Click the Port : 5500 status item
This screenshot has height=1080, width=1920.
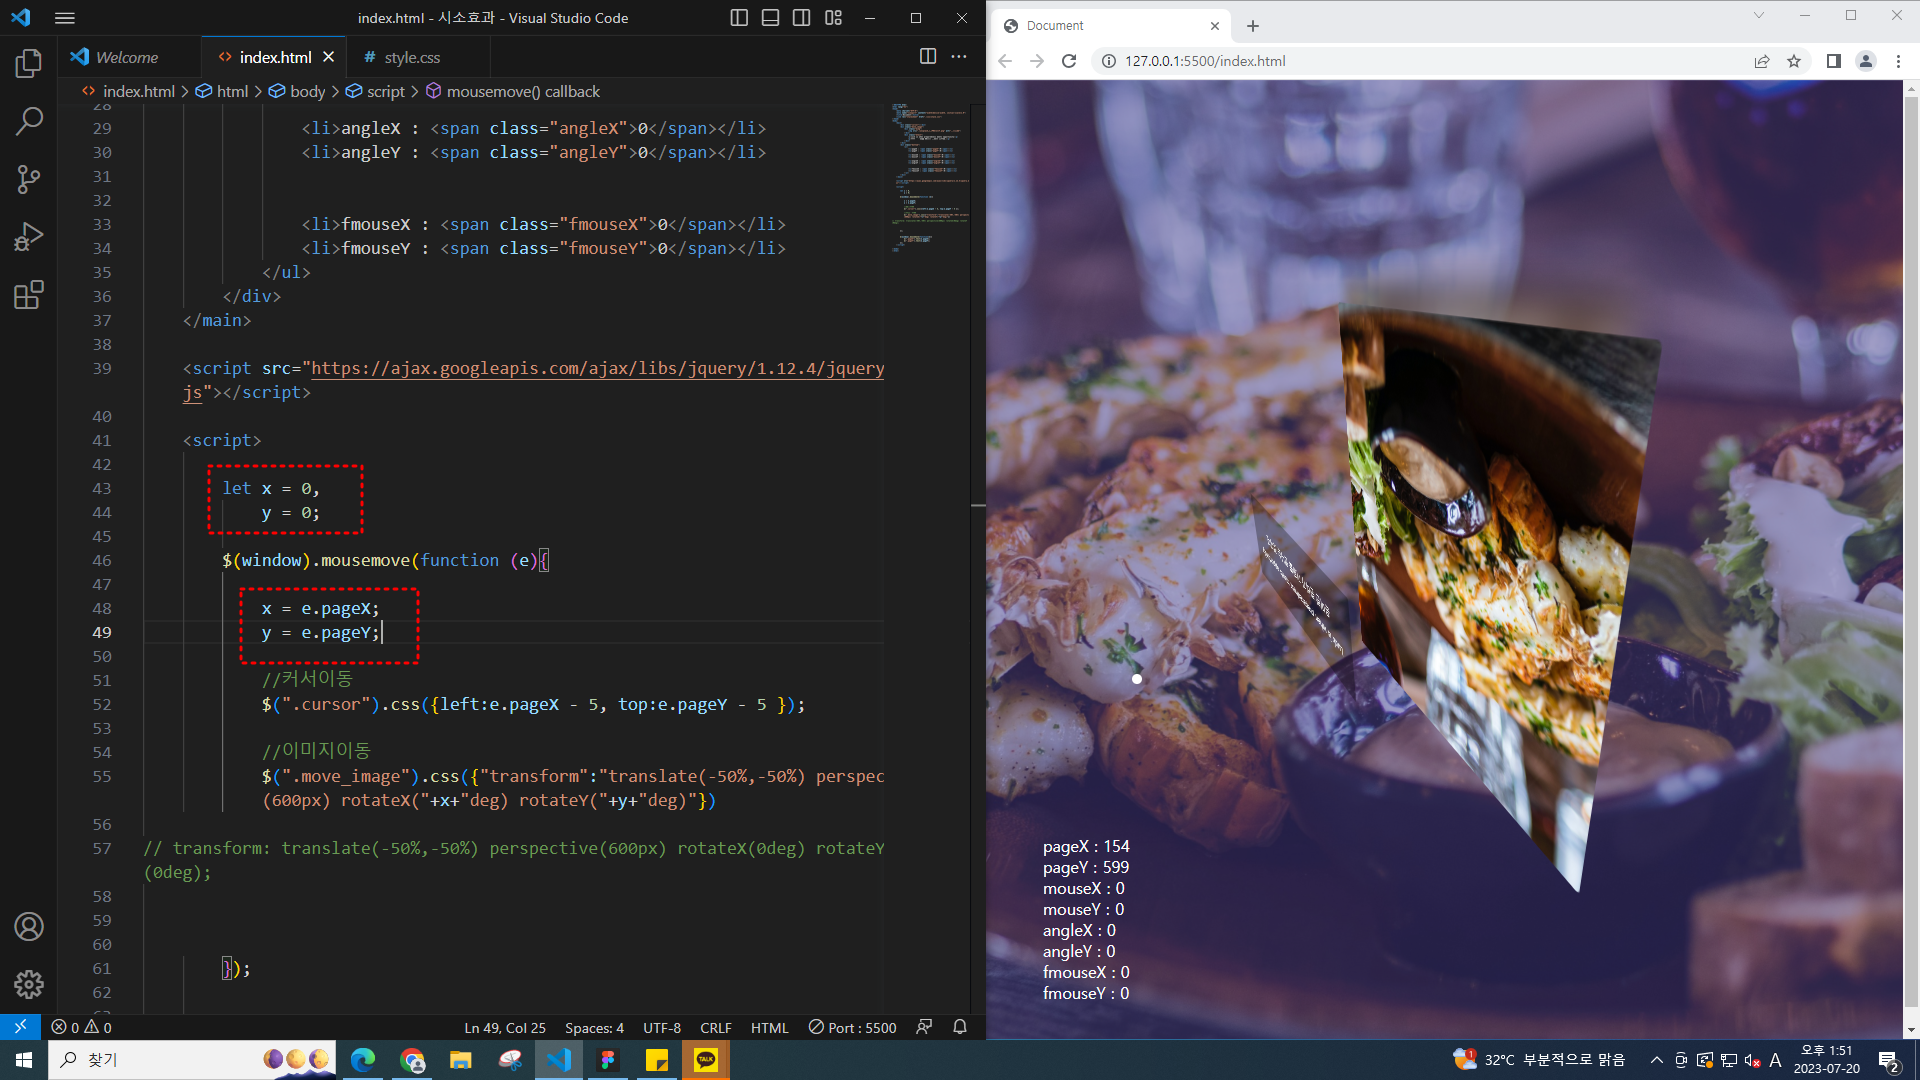852,1027
